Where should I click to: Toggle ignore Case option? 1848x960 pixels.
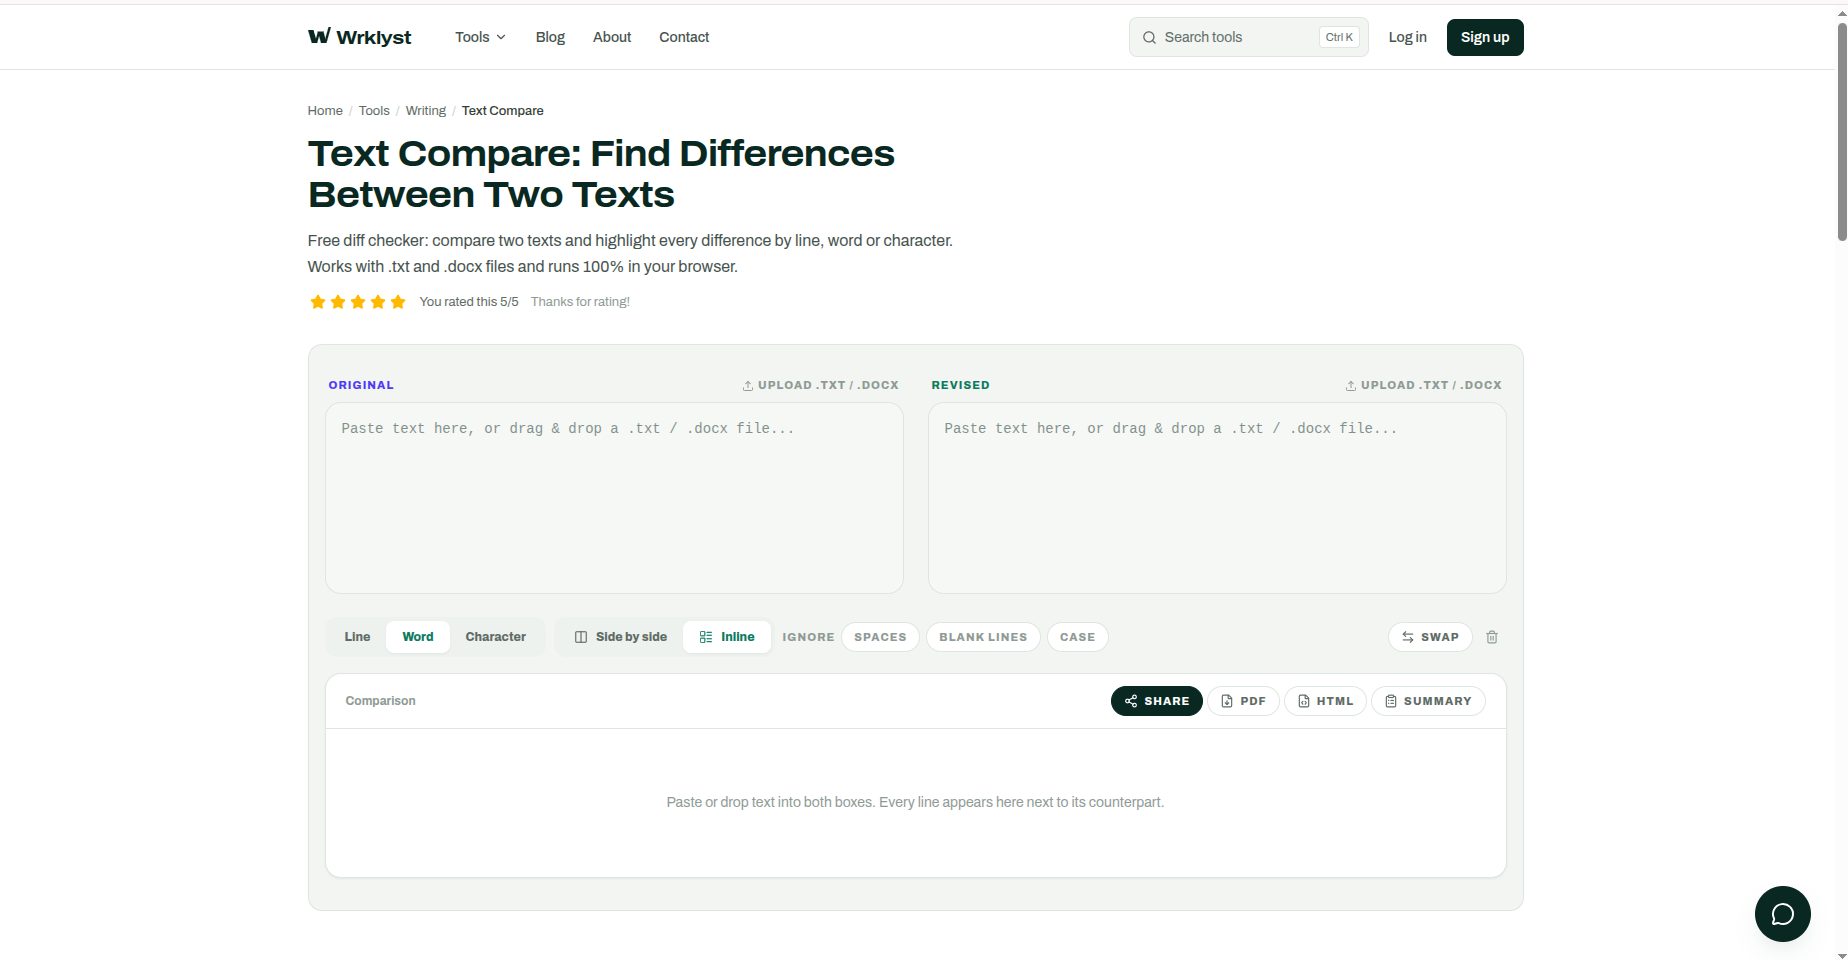click(1077, 637)
